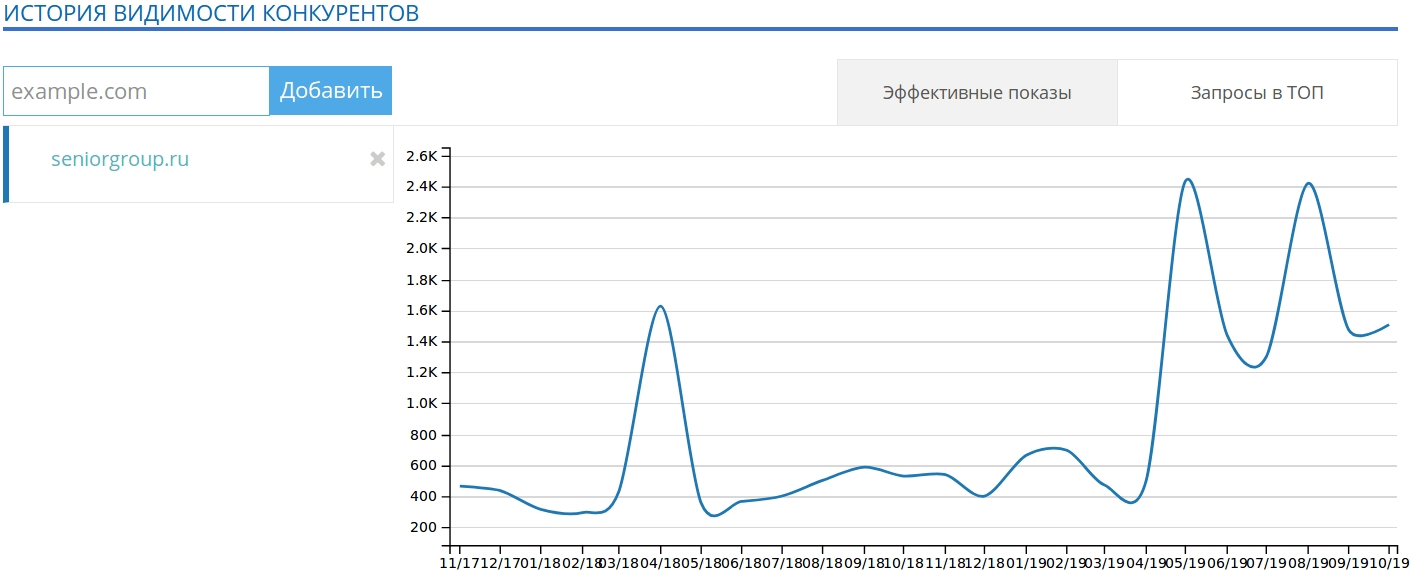Click the line's end point at 10/19
The height and width of the screenshot is (577, 1413).
pyautogui.click(x=1388, y=325)
